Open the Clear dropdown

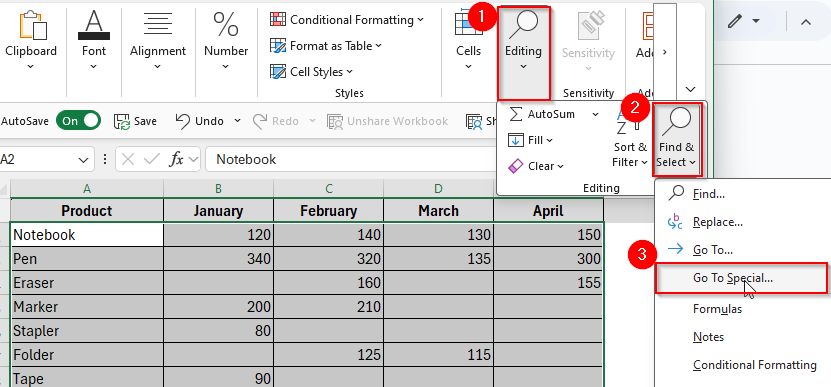point(536,166)
